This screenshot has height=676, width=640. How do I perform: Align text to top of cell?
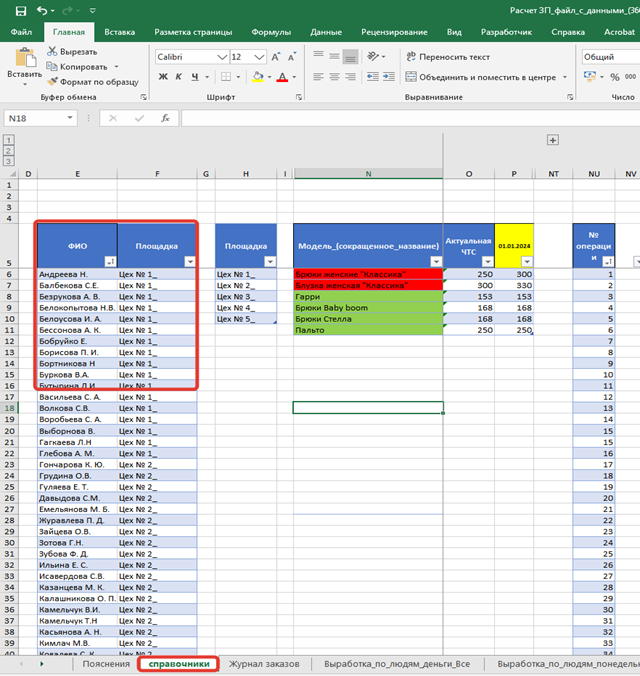click(x=319, y=56)
